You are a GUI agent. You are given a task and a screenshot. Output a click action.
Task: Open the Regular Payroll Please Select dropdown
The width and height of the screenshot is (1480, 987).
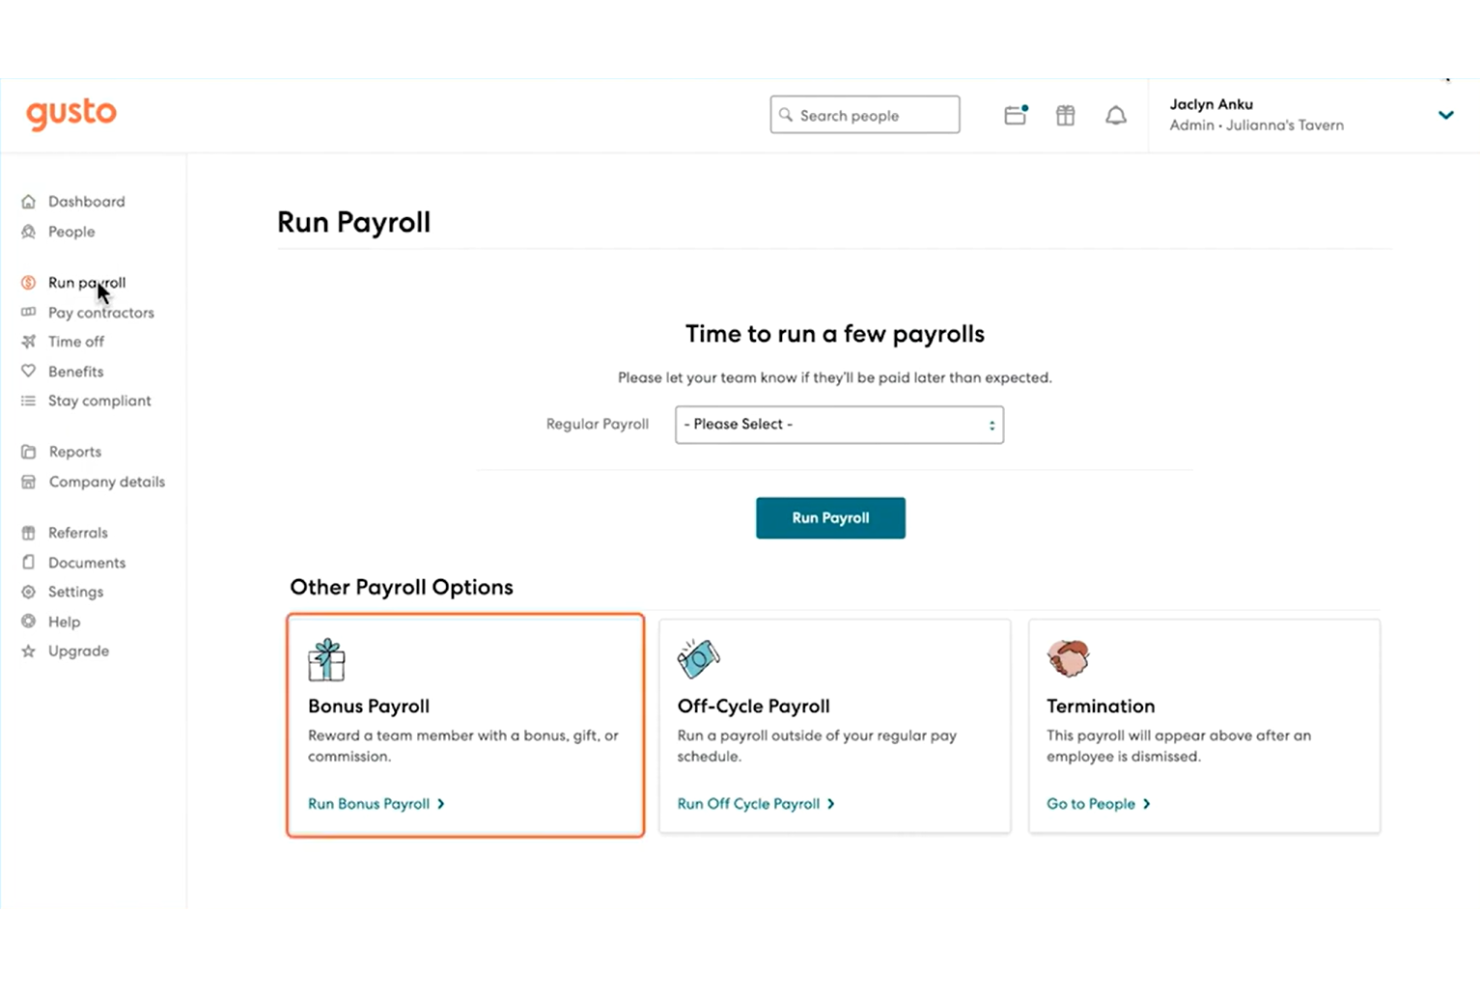coord(839,425)
